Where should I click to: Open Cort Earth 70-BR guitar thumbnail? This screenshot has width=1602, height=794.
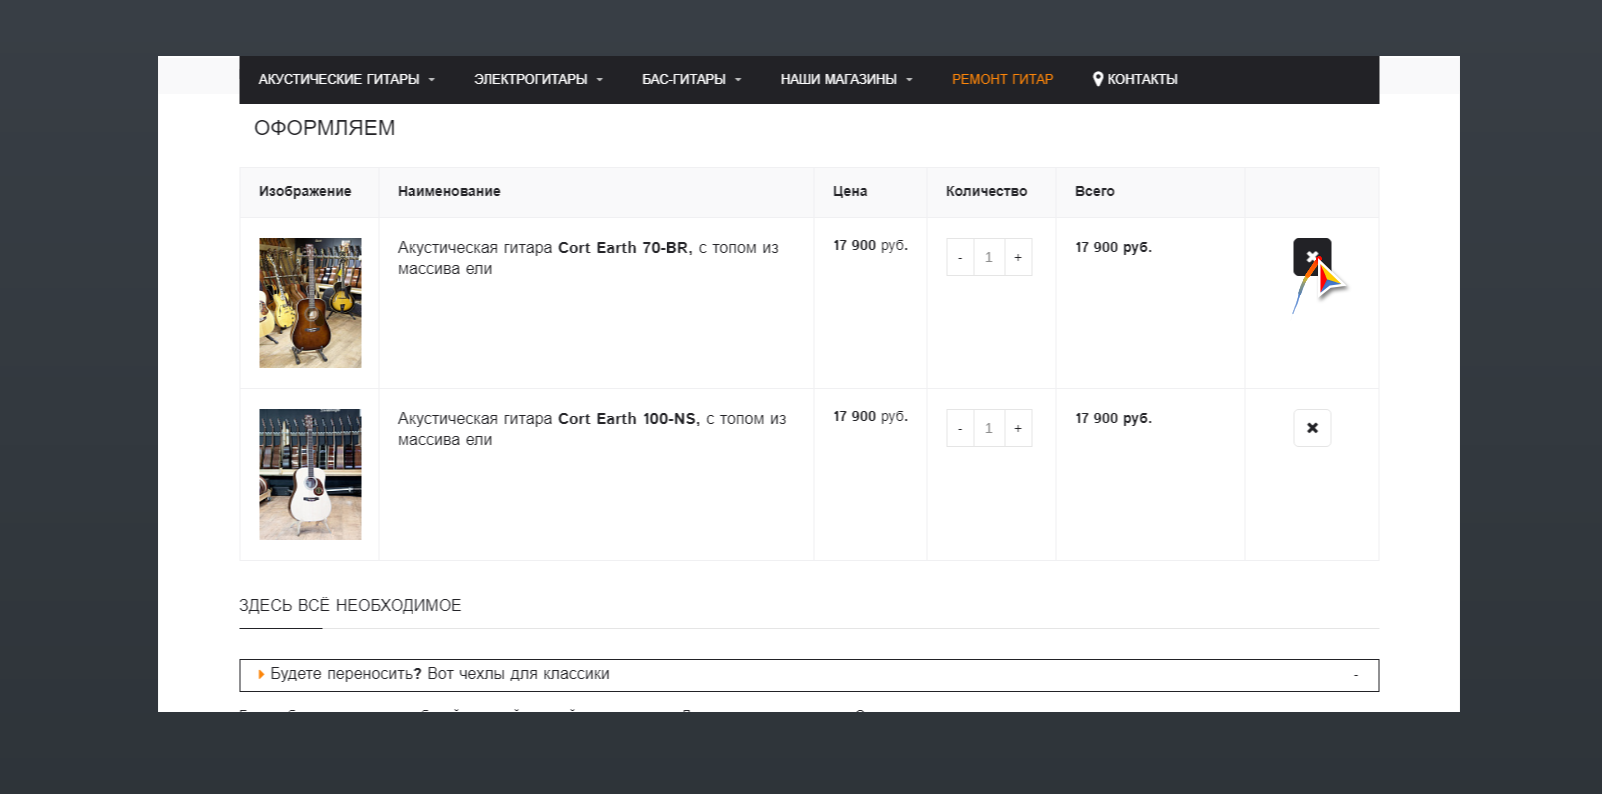tap(310, 303)
